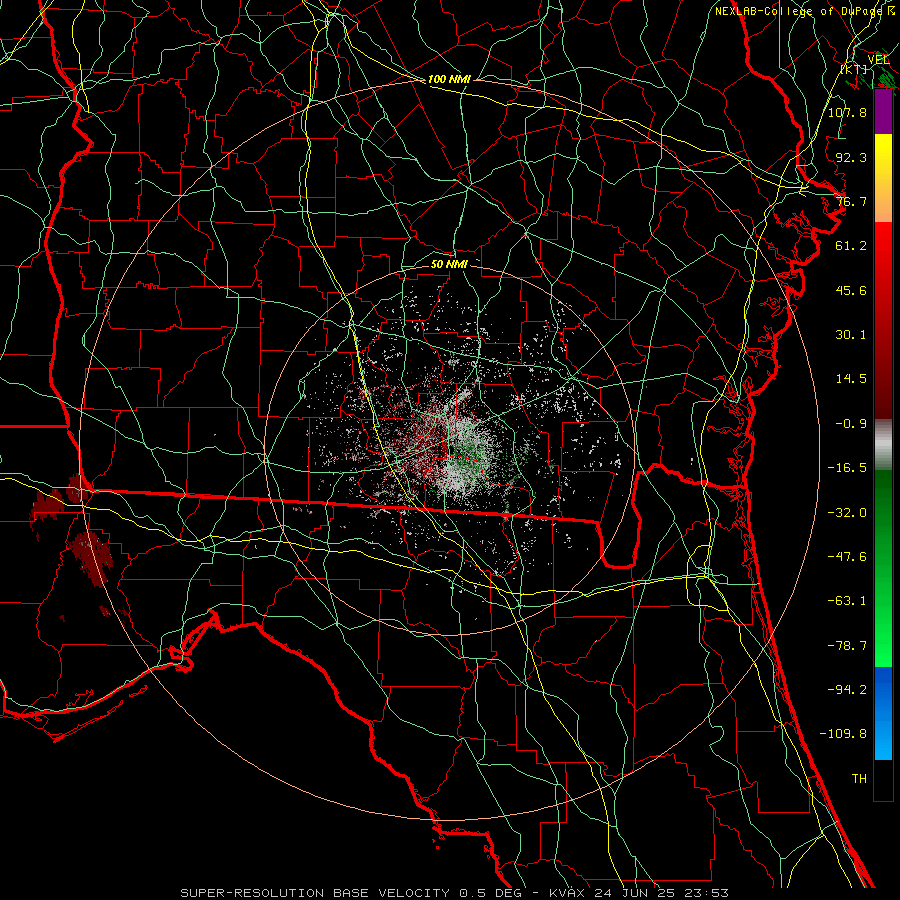900x900 pixels.
Task: Click the Super-Resolution Base Velocity caption
Action: pos(454,893)
